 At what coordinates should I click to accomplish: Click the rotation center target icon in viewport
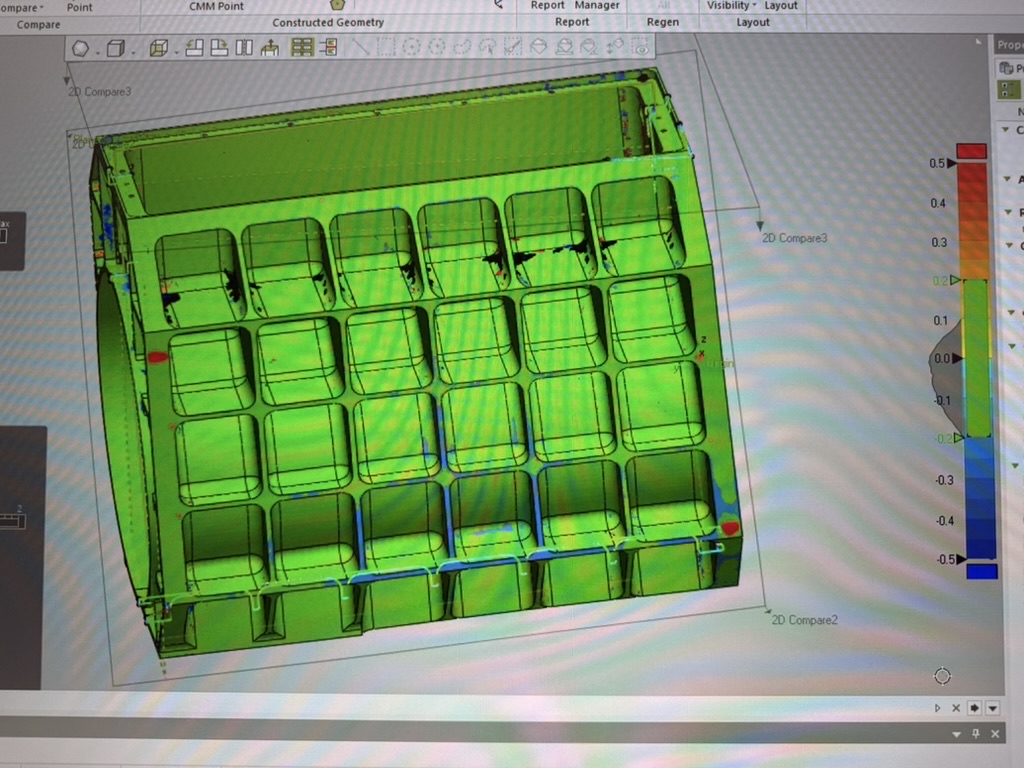942,676
